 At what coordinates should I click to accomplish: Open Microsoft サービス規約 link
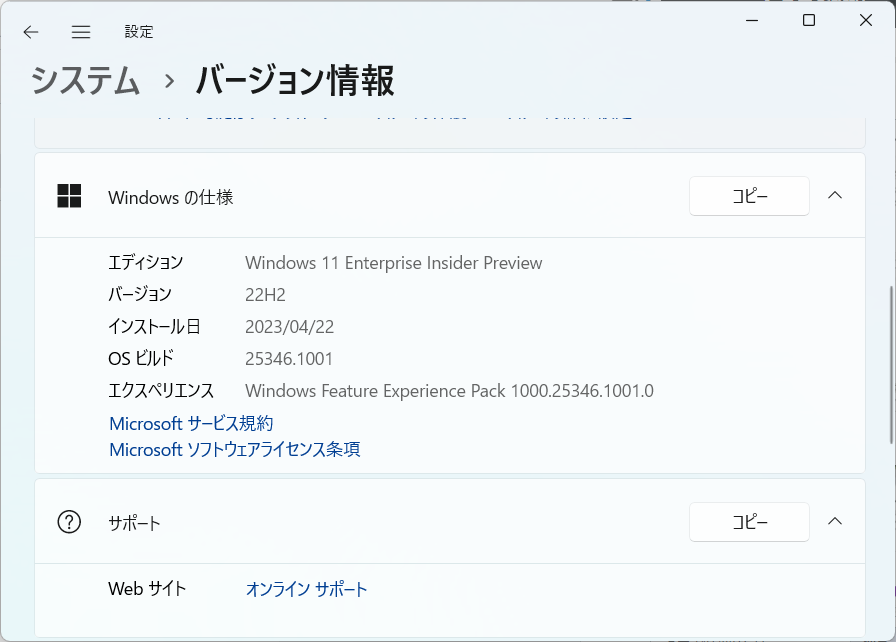coord(191,423)
